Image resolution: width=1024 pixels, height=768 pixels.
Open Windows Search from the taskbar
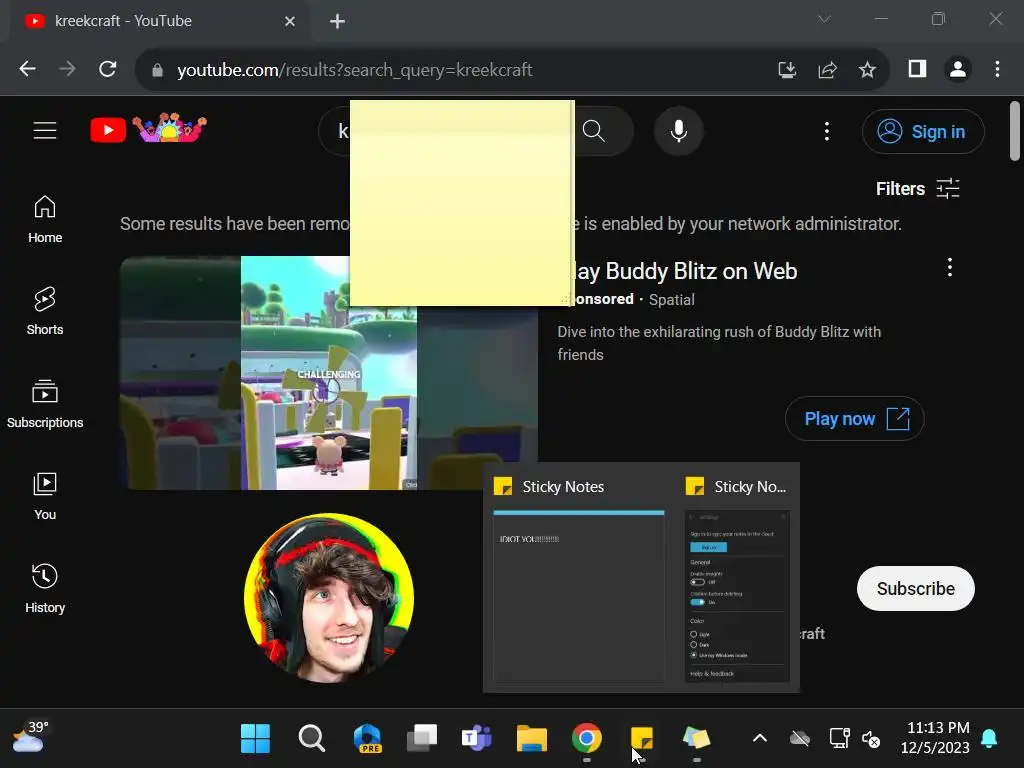point(312,739)
